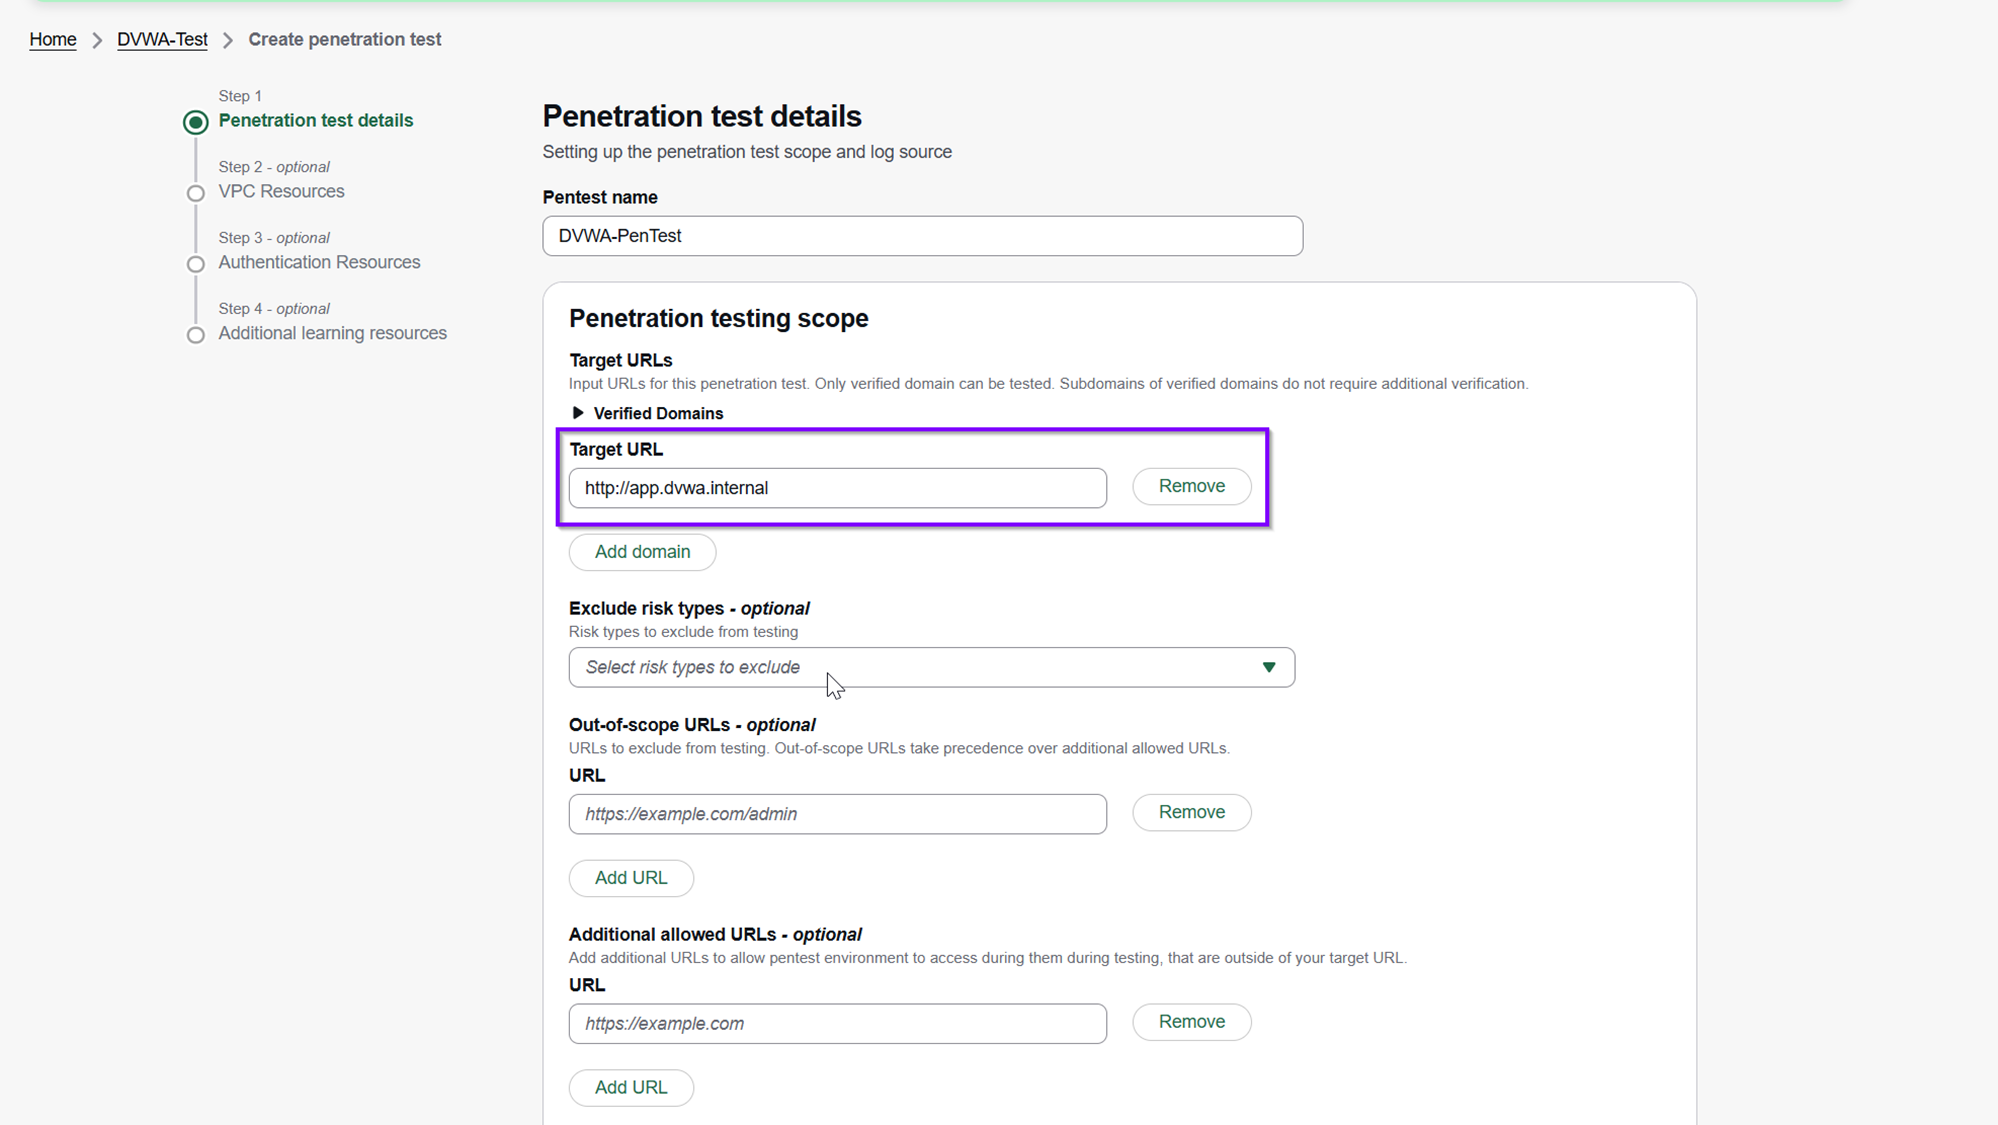
Task: Open the exclude risk types dropdown arrow
Action: pos(1268,667)
